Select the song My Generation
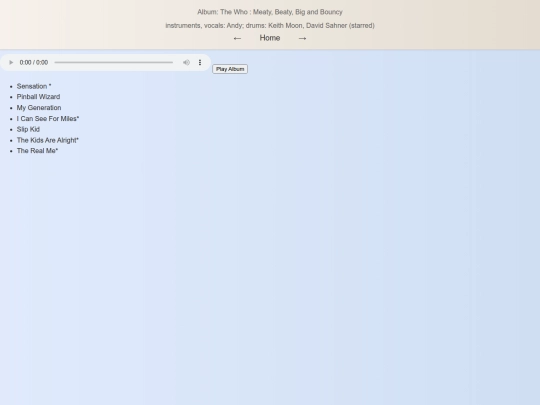The image size is (540, 405). [39, 108]
